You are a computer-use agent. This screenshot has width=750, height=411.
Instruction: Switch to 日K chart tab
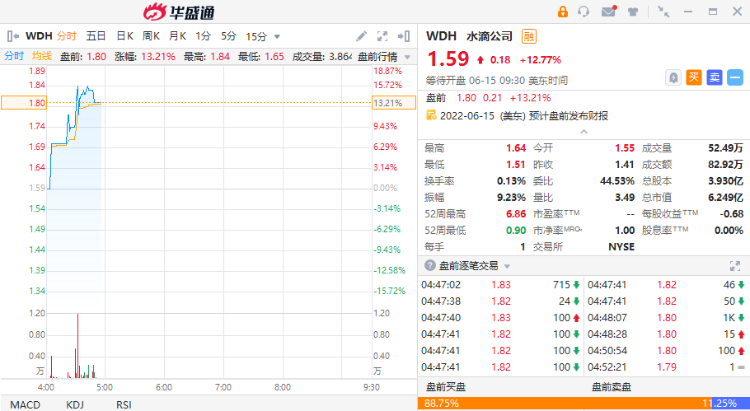pyautogui.click(x=125, y=36)
